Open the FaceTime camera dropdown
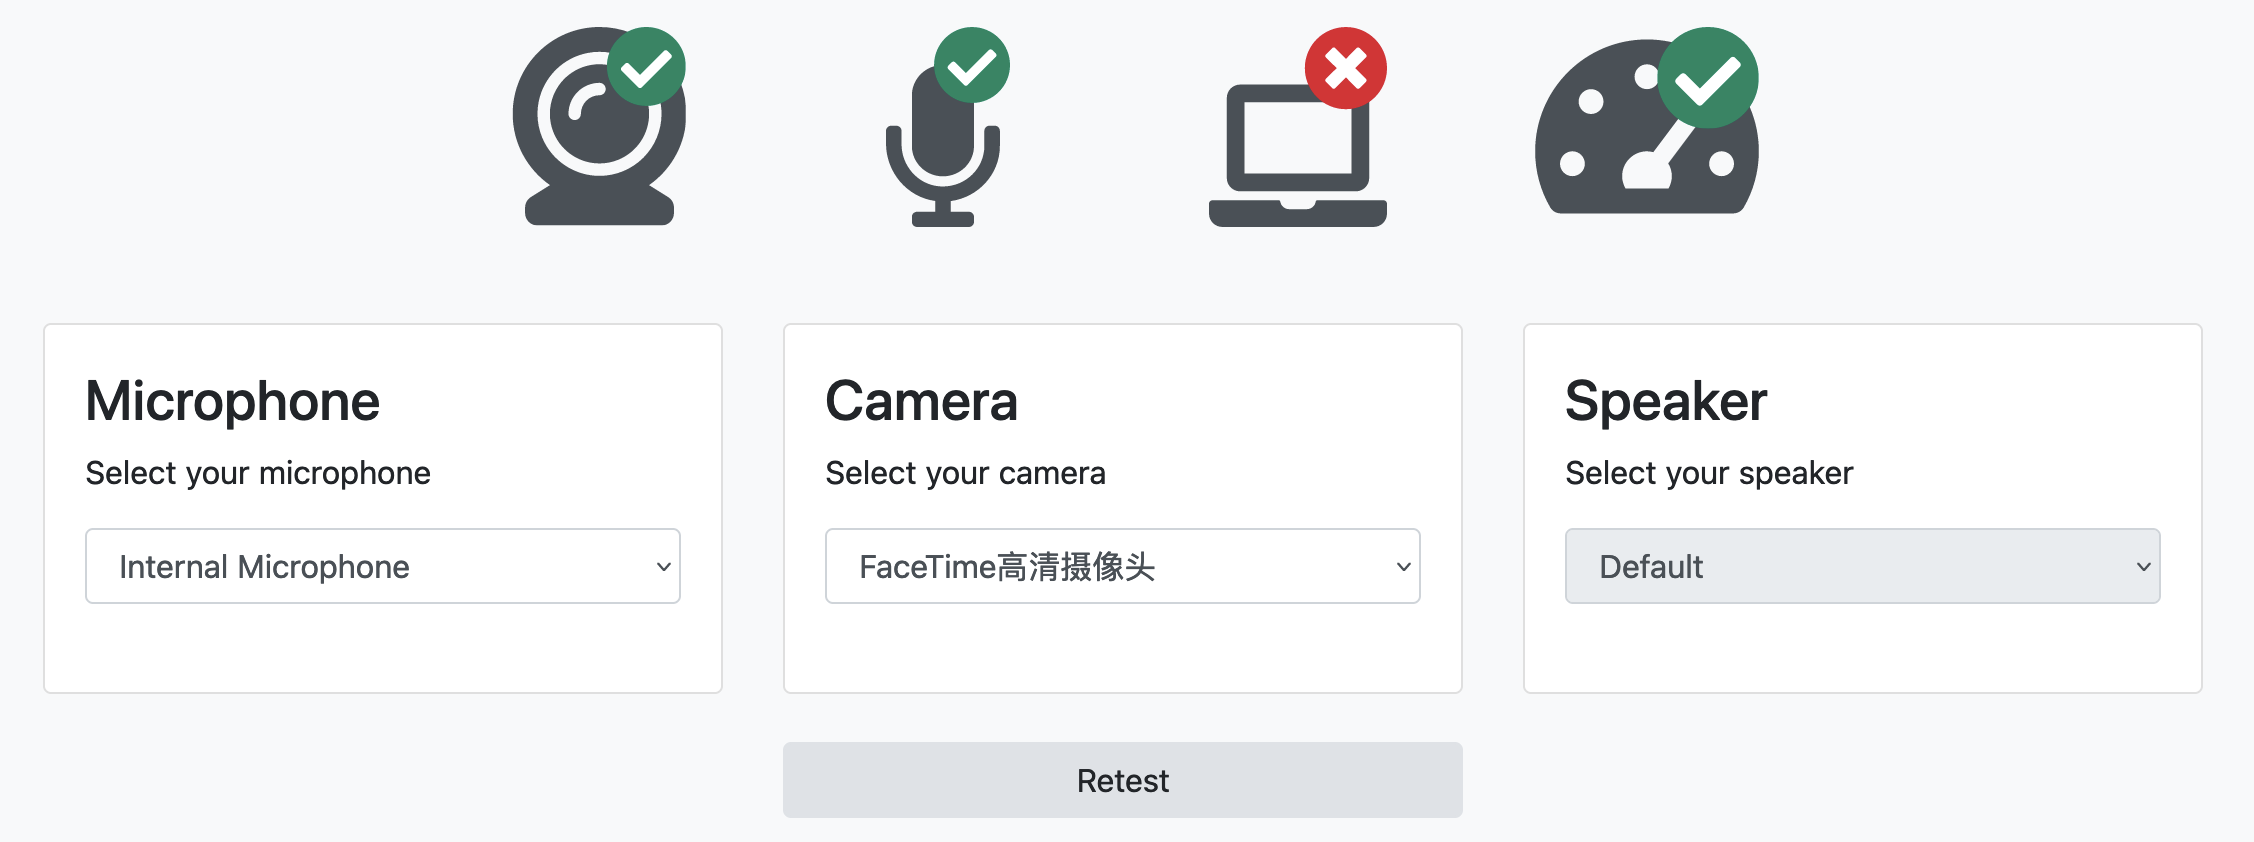The height and width of the screenshot is (842, 2254). click(x=1122, y=566)
